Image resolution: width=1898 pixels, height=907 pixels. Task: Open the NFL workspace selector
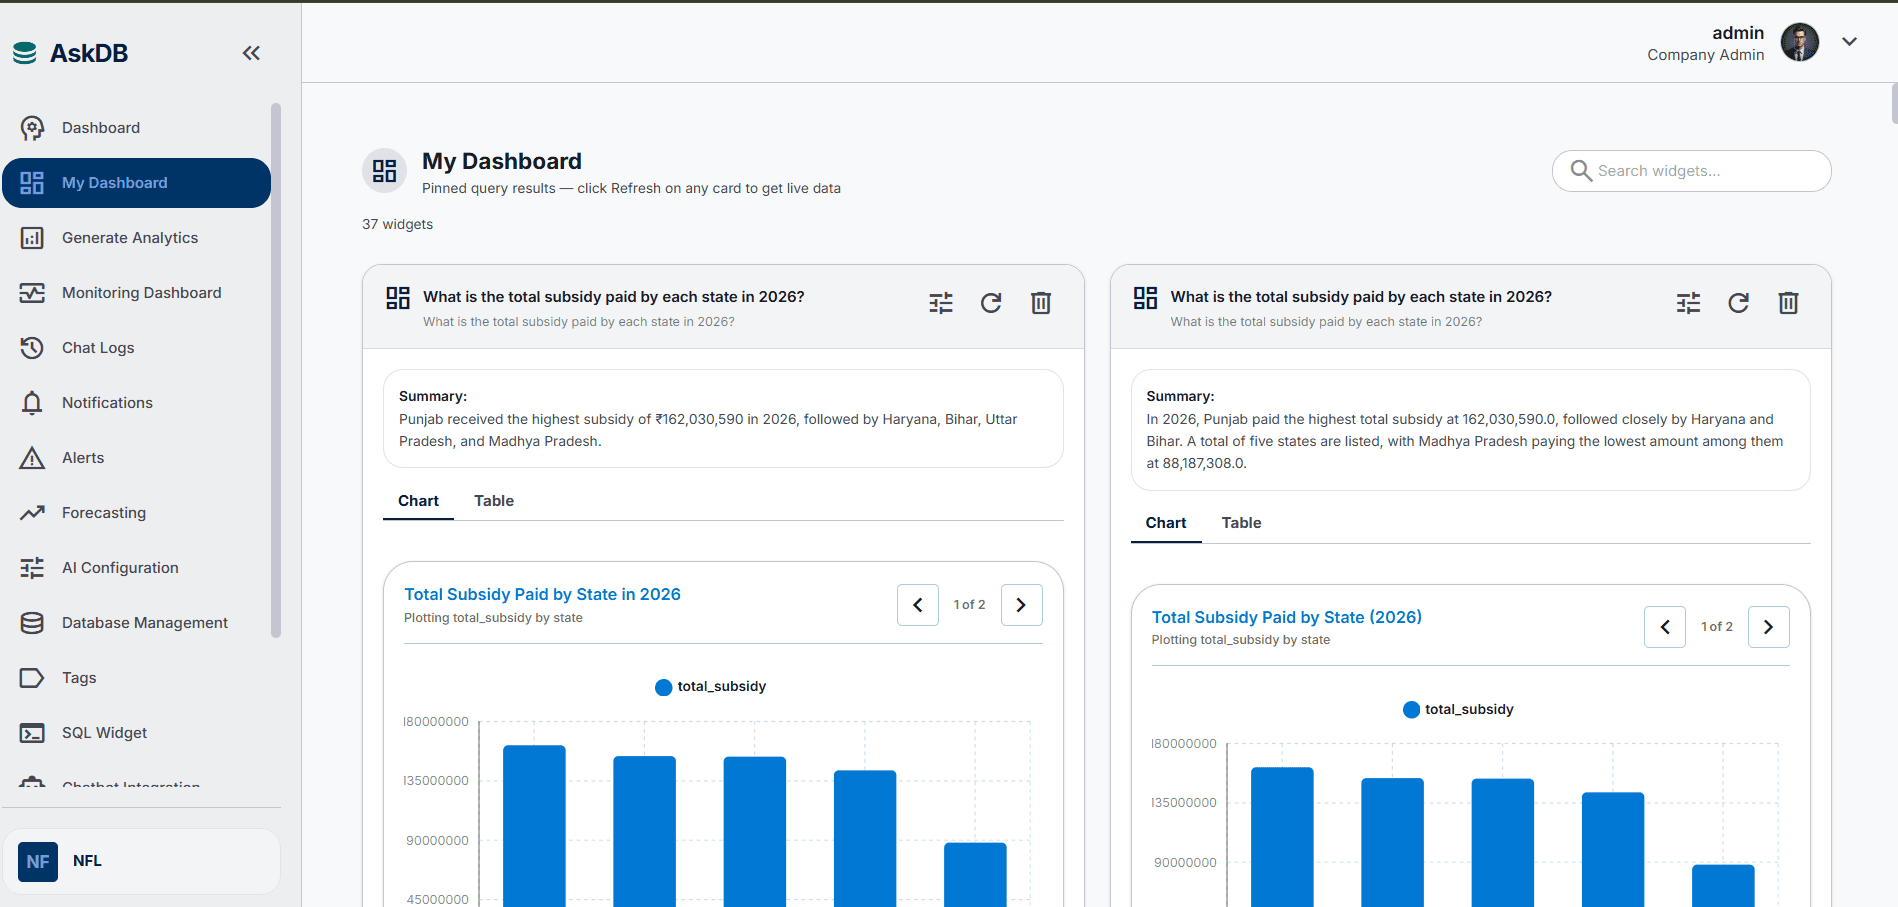tap(141, 861)
